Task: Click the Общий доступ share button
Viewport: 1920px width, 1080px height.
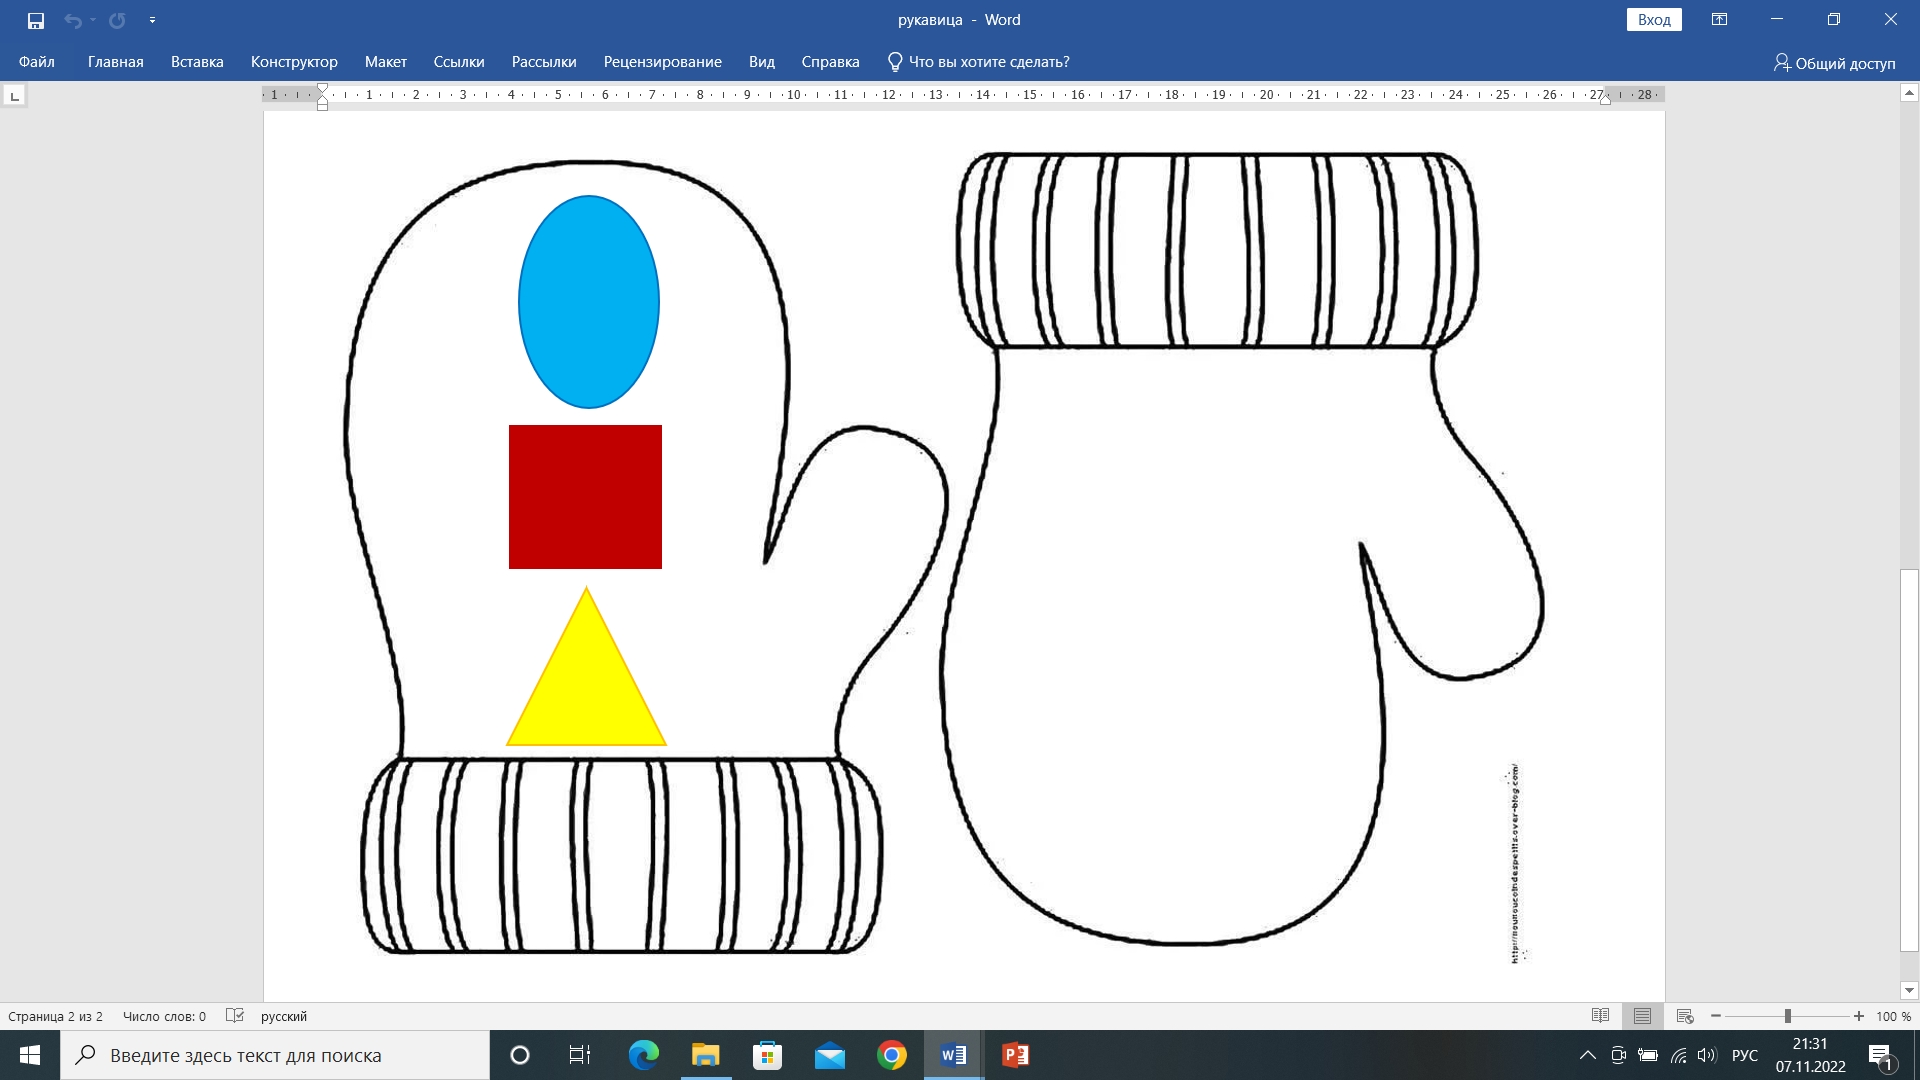Action: click(1834, 63)
